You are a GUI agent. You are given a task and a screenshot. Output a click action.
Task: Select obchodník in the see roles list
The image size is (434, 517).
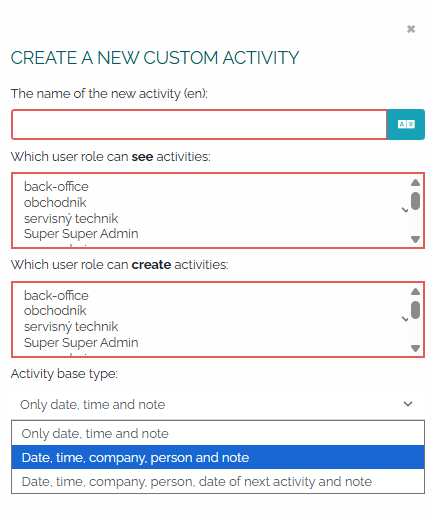pos(55,202)
